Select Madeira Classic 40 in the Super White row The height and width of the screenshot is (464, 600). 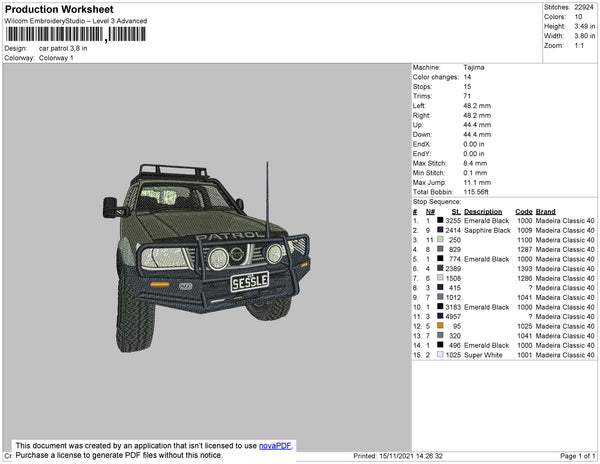(565, 355)
